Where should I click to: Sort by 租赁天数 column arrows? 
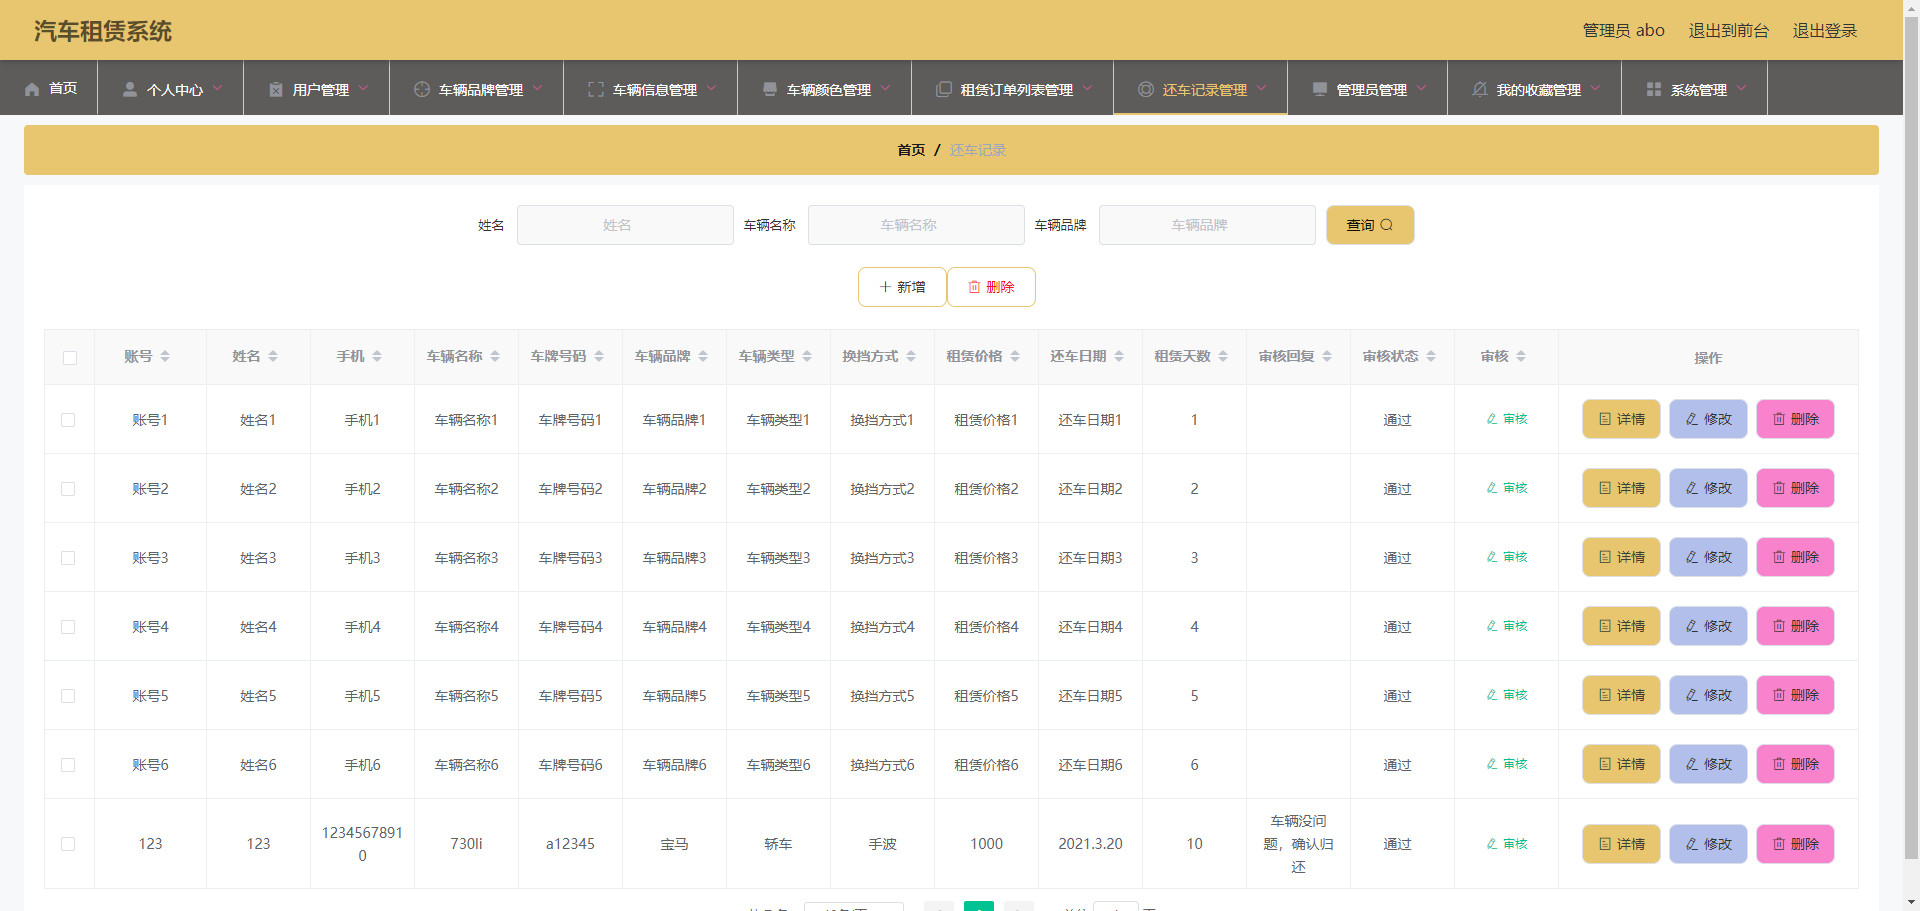tap(1223, 356)
